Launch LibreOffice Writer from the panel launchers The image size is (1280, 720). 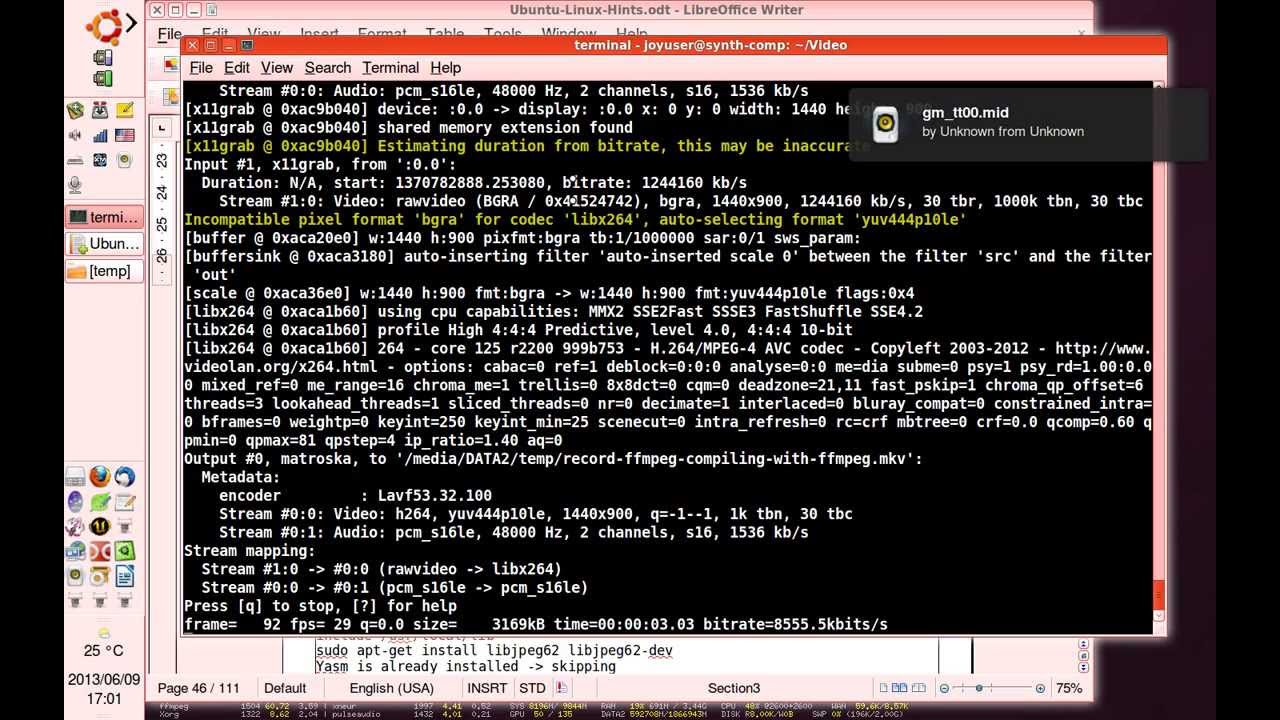pos(125,576)
